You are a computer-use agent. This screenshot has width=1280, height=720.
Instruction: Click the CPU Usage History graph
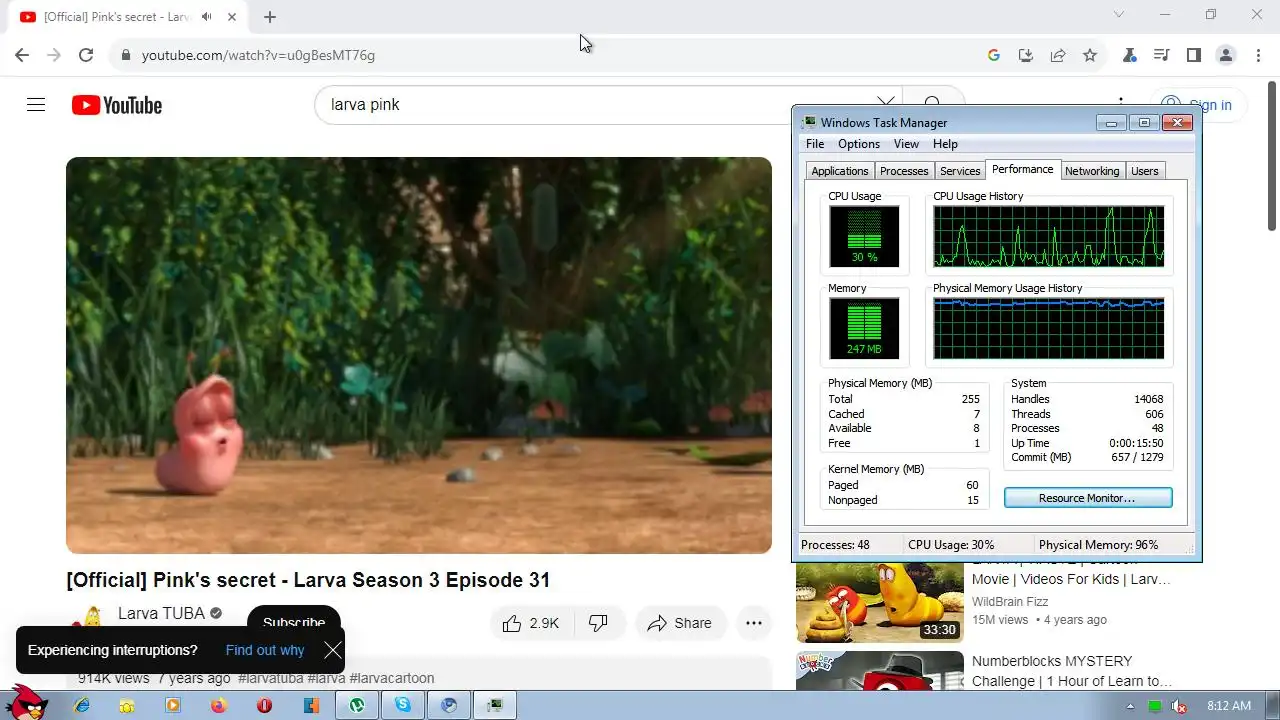coord(1049,237)
